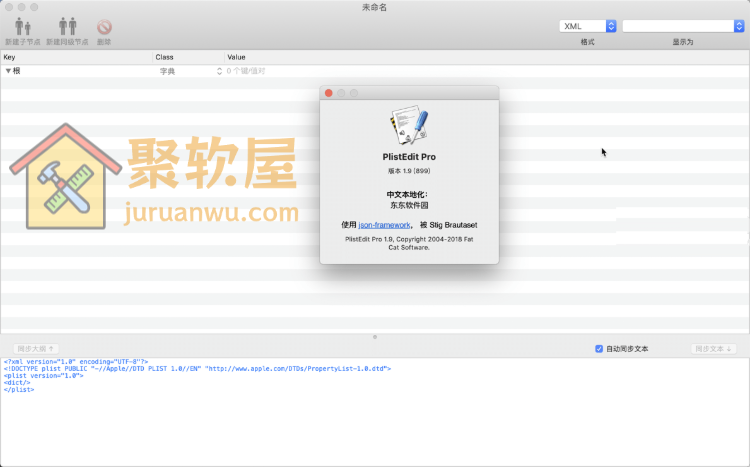Image resolution: width=750 pixels, height=467 pixels.
Task: Click the '<plist version="1.0">' text line
Action: tap(44, 376)
